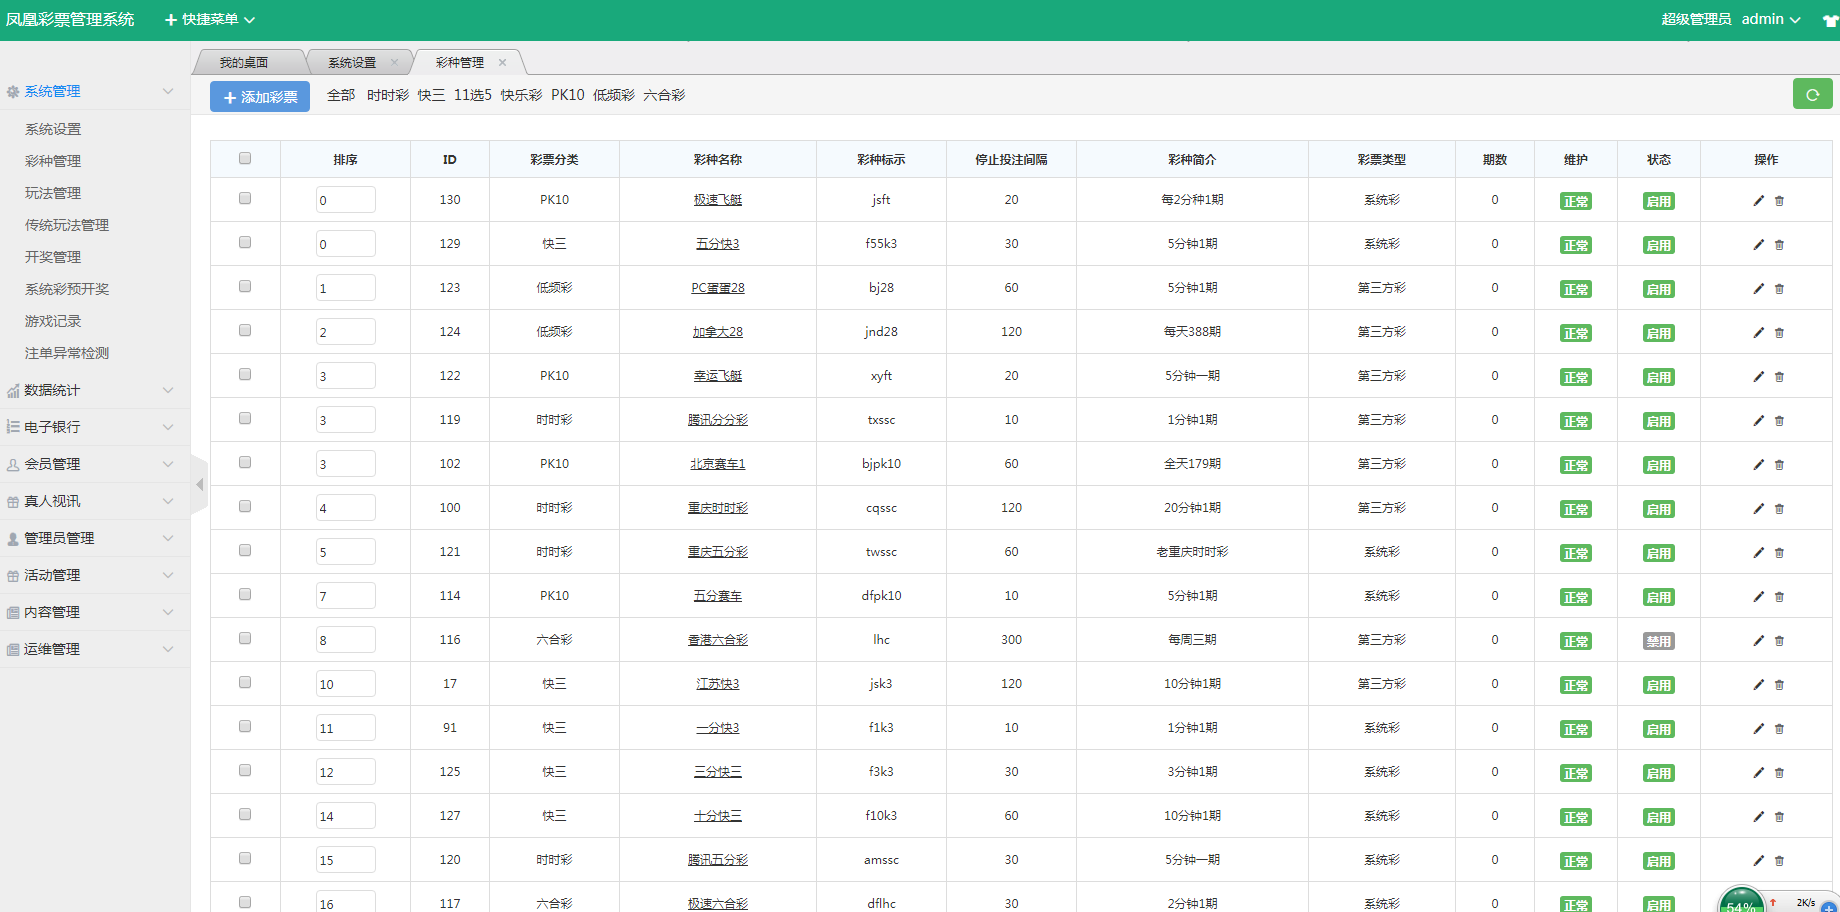
Task: Check the checkbox for the PC蛋蛋28 row
Action: (245, 287)
